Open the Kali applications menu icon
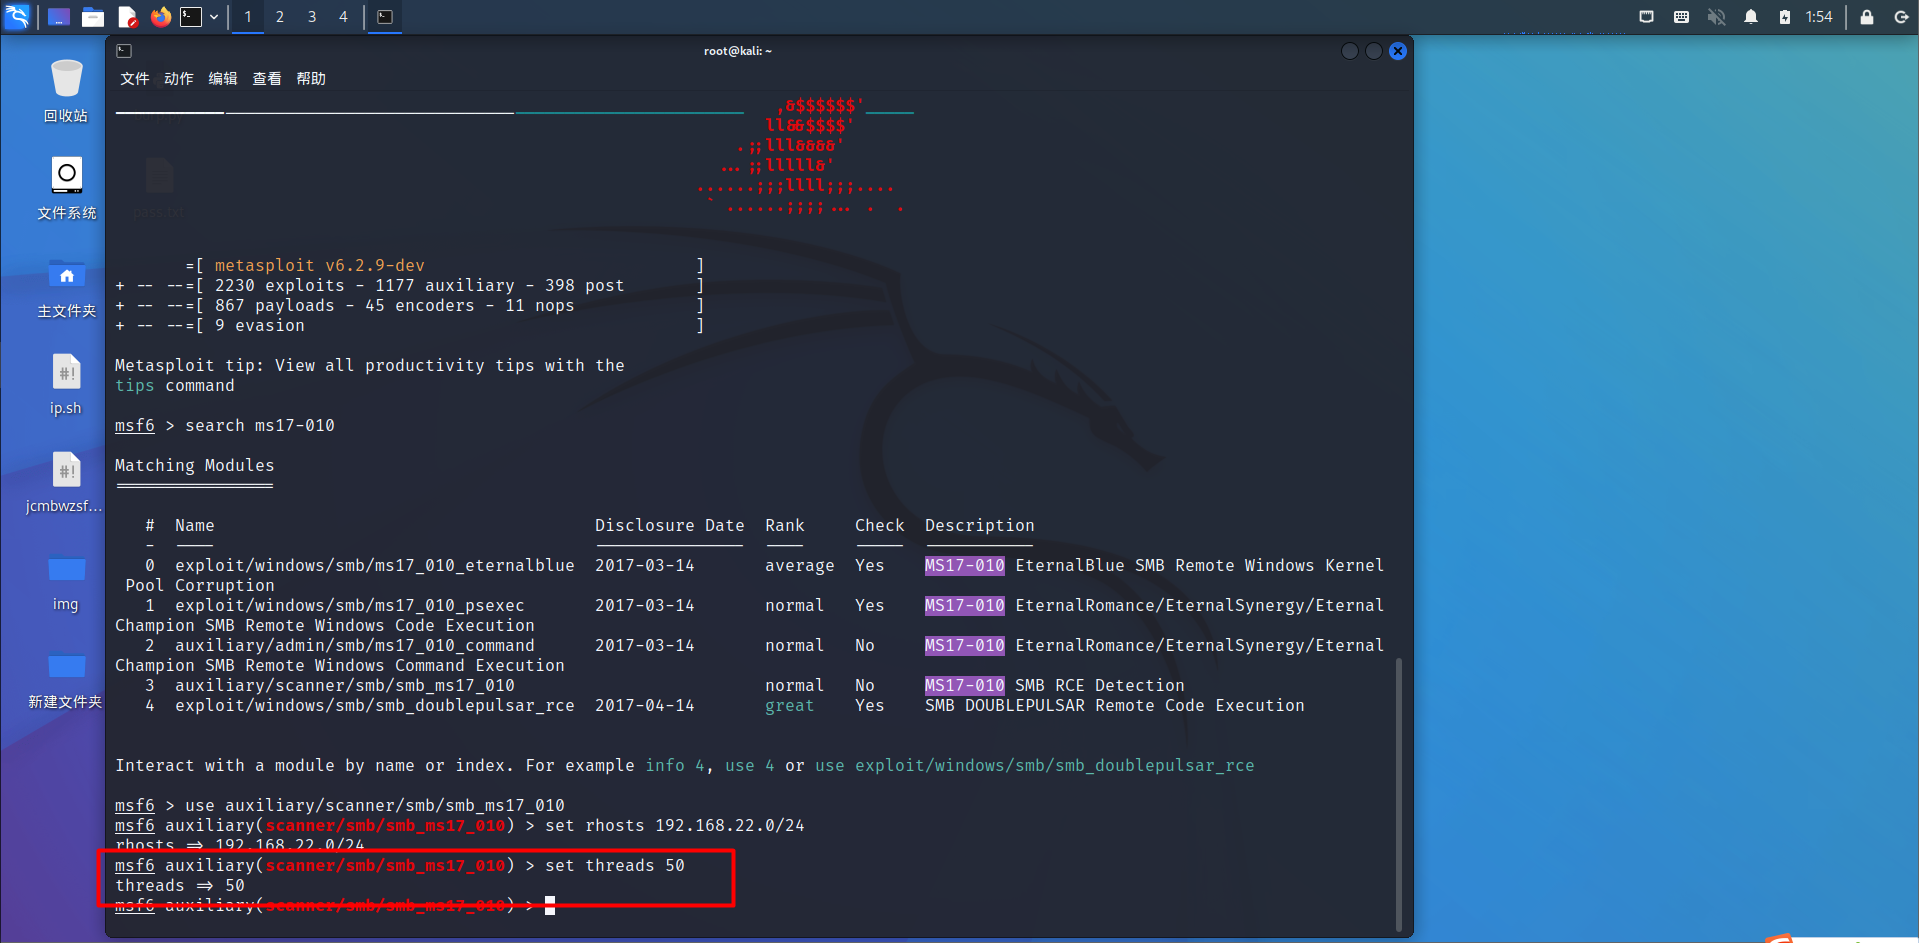Viewport: 1919px width, 943px height. tap(17, 16)
